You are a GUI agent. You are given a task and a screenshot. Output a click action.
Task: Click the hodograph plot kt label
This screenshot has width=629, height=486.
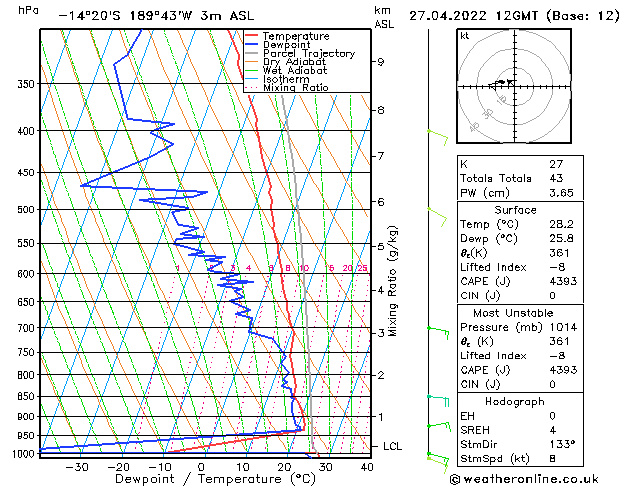(x=465, y=36)
